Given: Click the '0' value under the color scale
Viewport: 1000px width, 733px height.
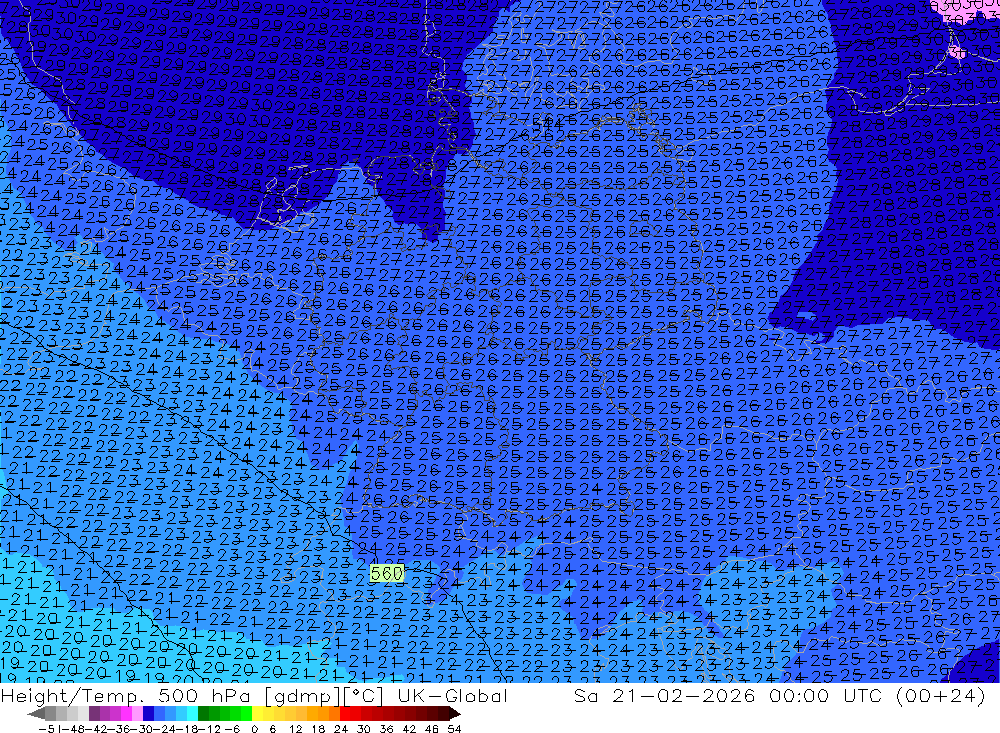Looking at the screenshot, I should [254, 729].
